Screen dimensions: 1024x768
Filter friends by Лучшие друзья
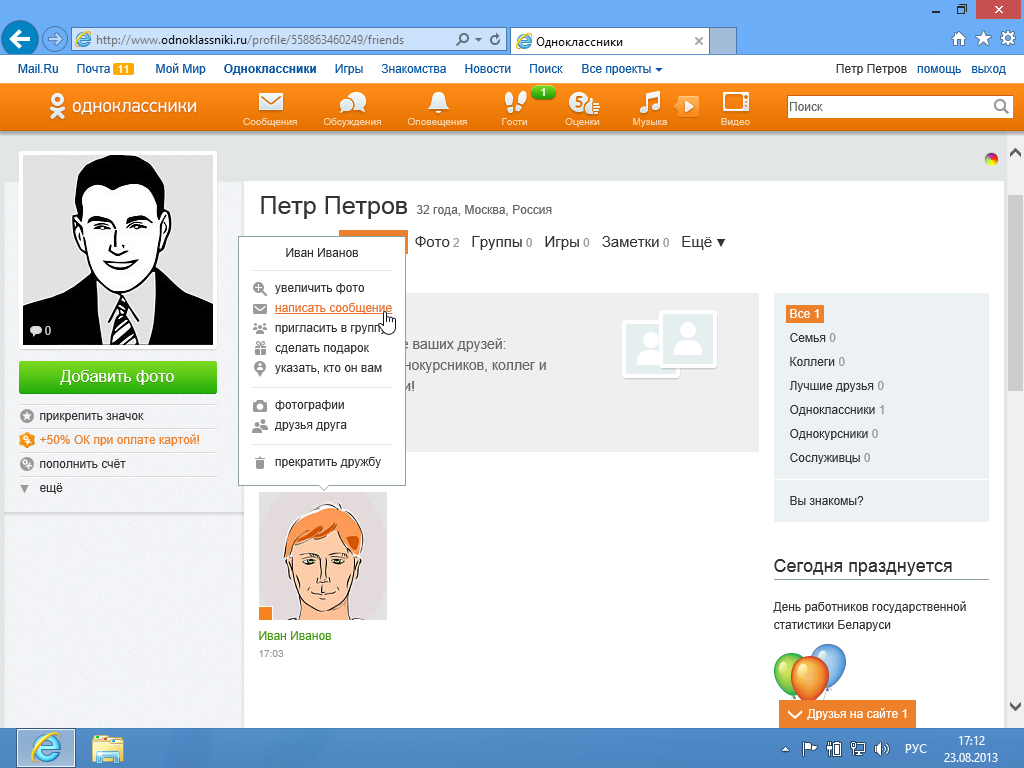(x=837, y=386)
